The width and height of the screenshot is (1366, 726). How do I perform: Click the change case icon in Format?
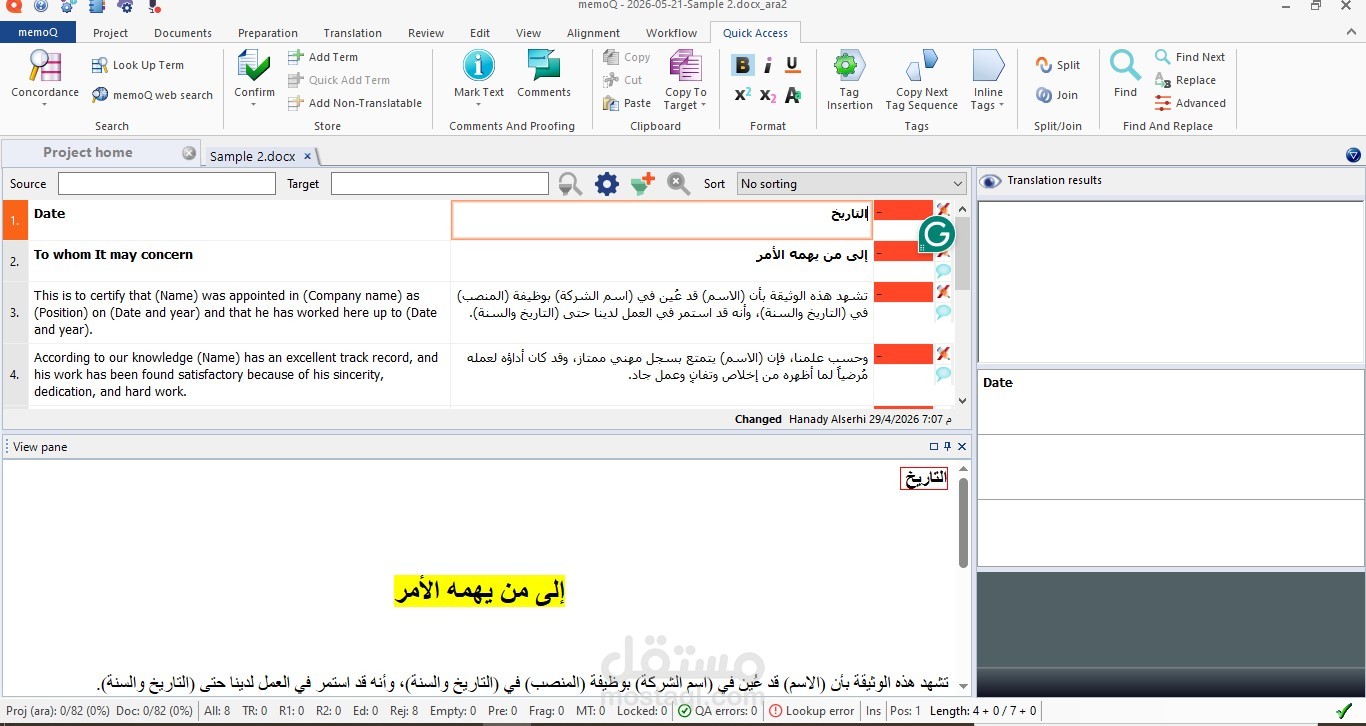792,95
